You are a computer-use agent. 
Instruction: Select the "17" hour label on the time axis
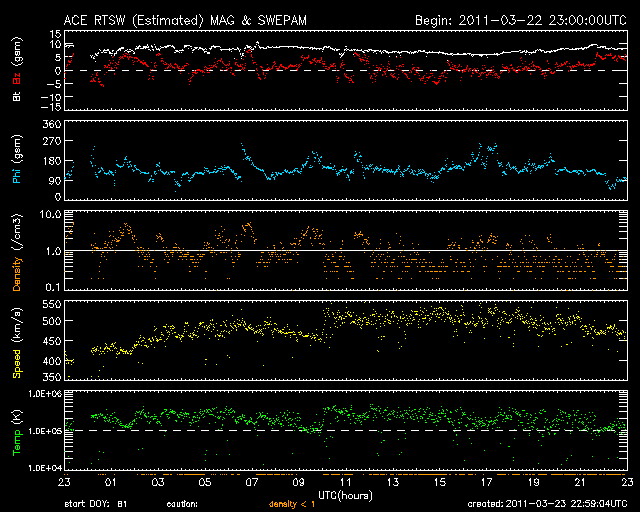(487, 482)
